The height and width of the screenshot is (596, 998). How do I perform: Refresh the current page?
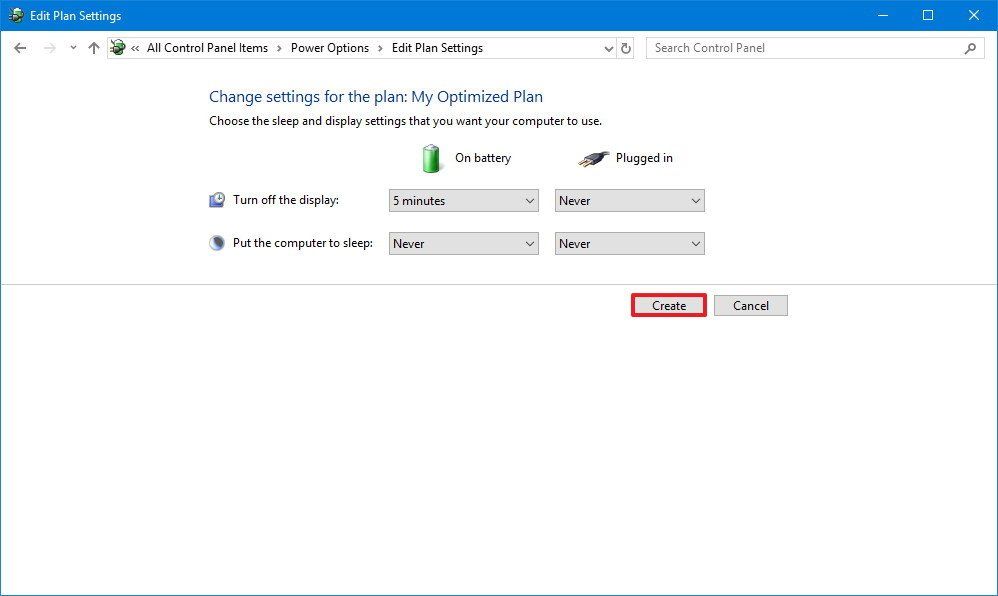pos(625,47)
